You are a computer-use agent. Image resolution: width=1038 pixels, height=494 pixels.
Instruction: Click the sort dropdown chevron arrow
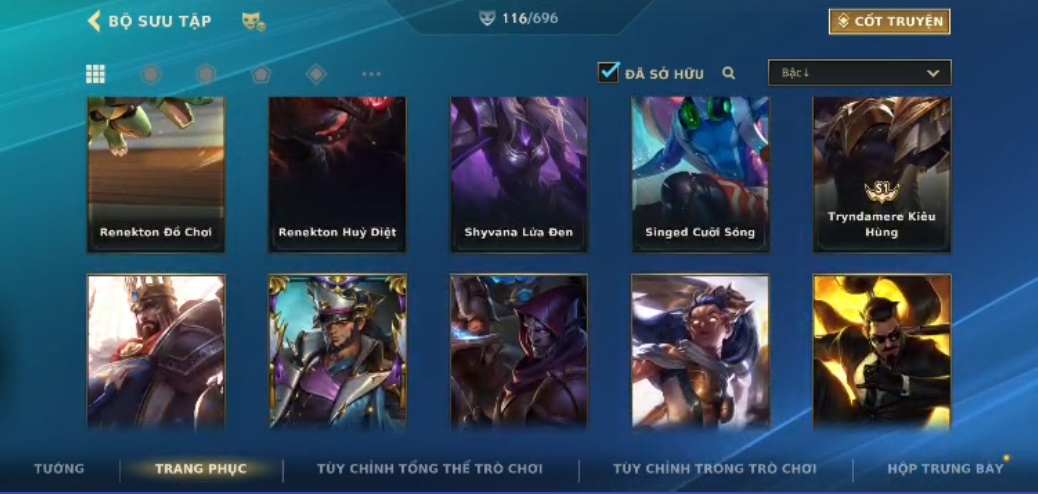[x=933, y=74]
